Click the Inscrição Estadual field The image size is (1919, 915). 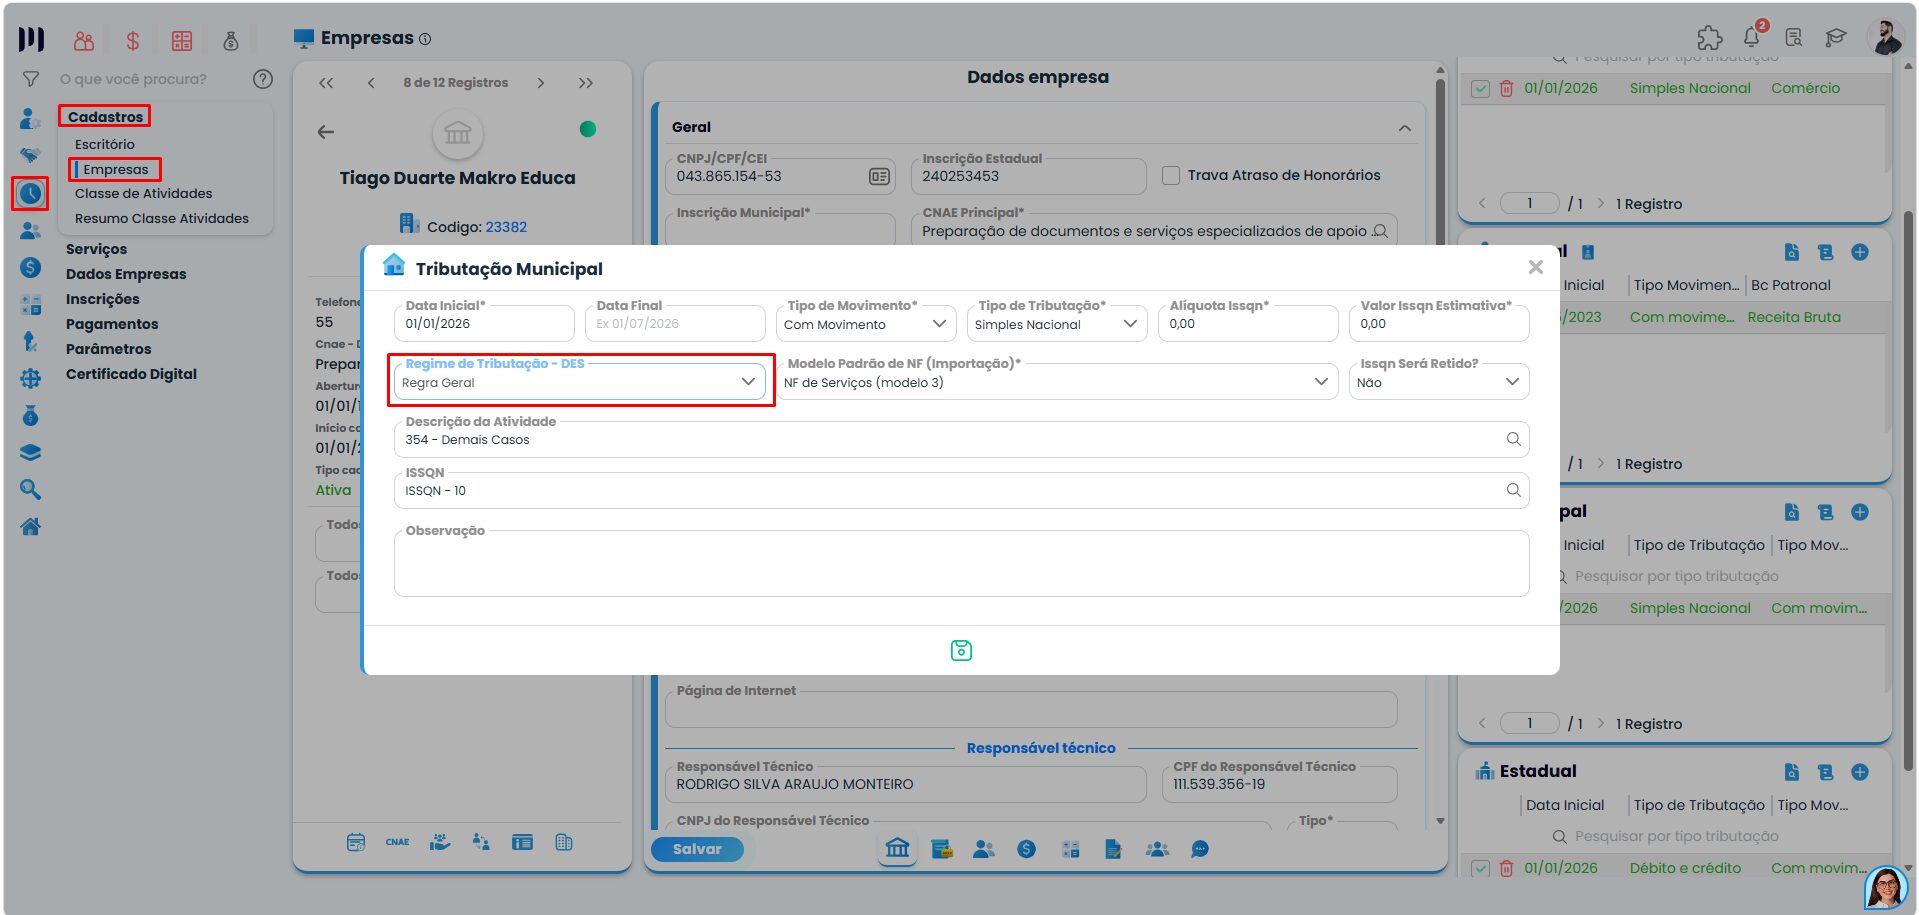click(1028, 176)
